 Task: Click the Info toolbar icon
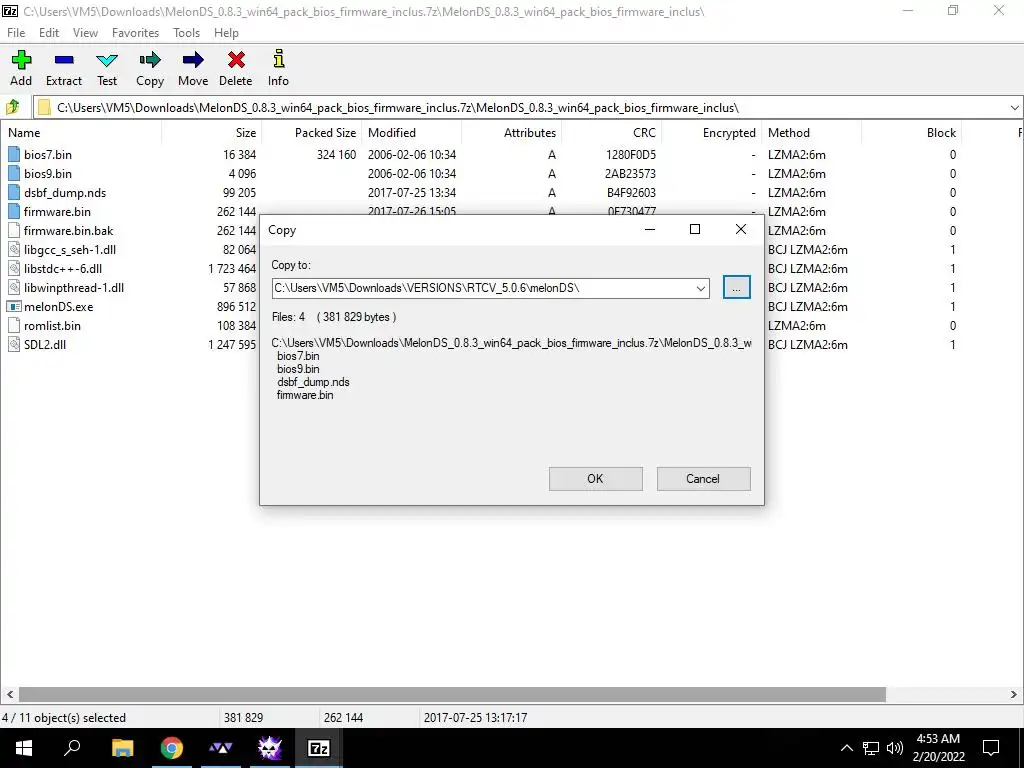click(x=278, y=59)
